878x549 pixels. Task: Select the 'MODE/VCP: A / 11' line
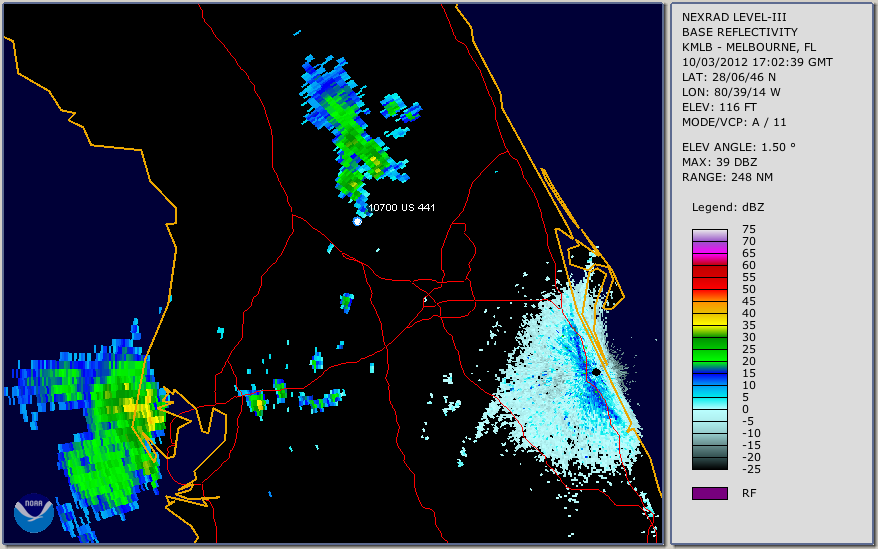(x=734, y=122)
